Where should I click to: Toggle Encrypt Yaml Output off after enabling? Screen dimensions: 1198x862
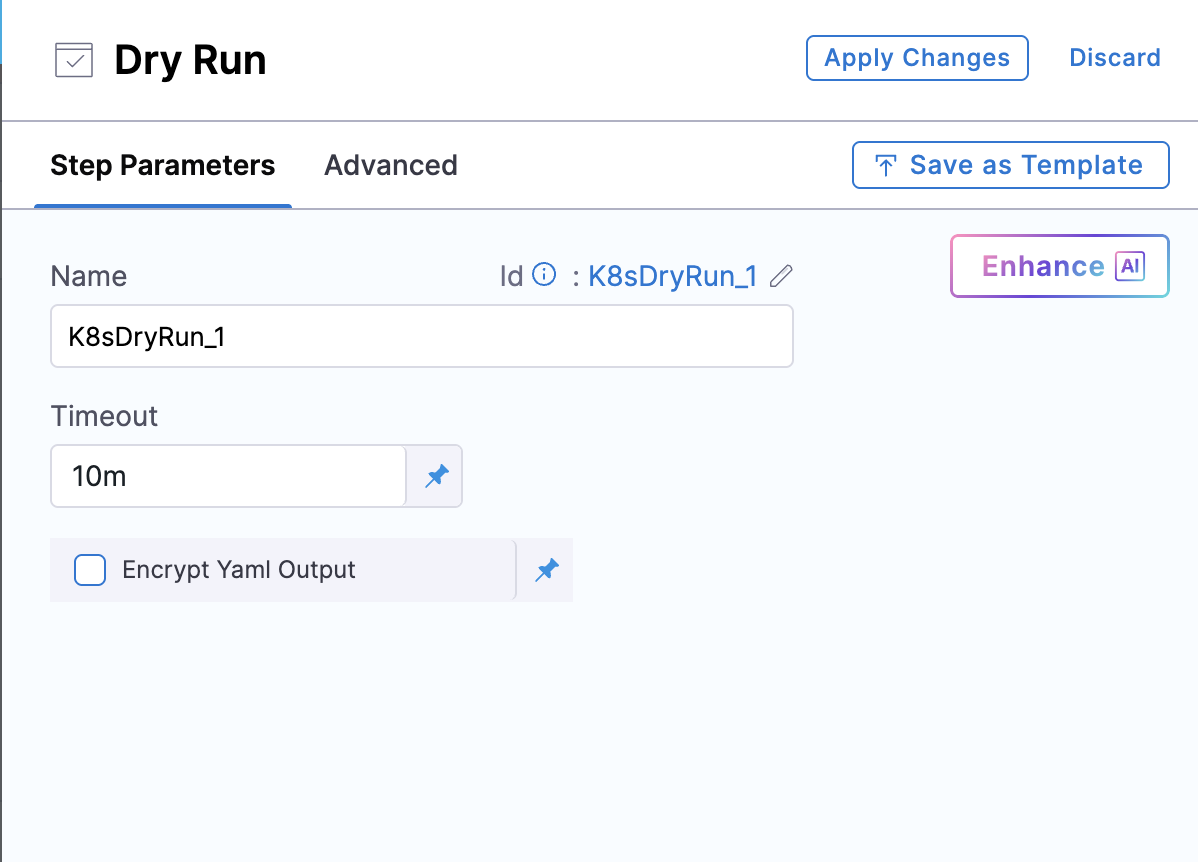point(89,569)
